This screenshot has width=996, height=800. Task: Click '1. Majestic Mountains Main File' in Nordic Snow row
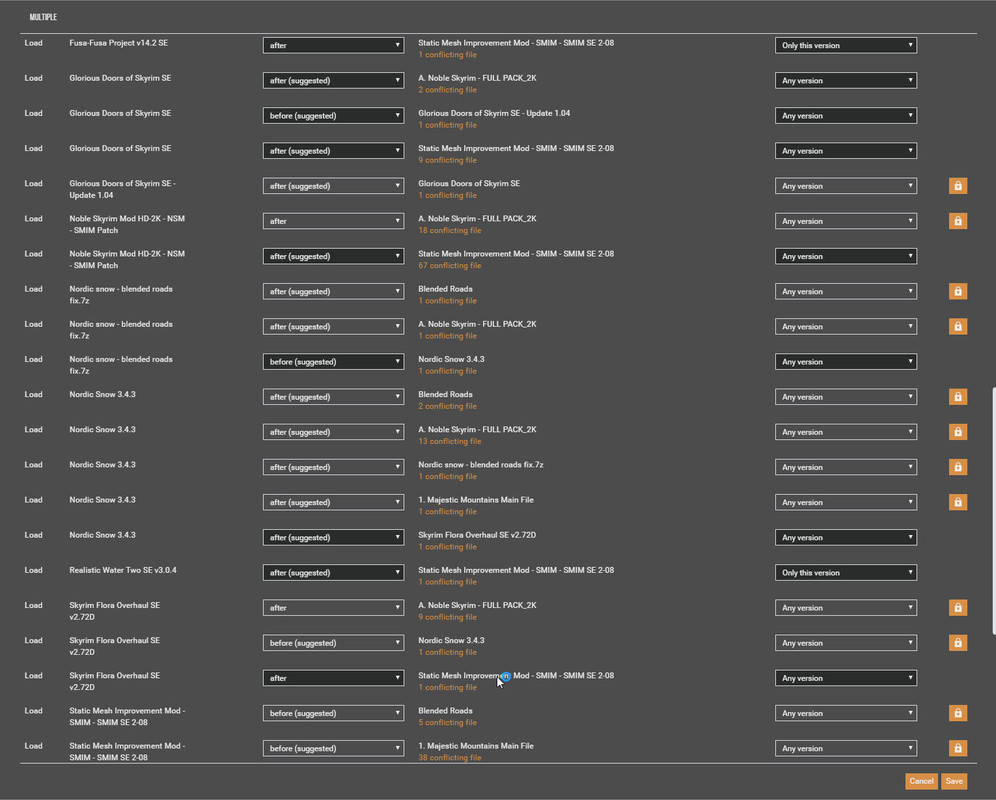[x=476, y=500]
